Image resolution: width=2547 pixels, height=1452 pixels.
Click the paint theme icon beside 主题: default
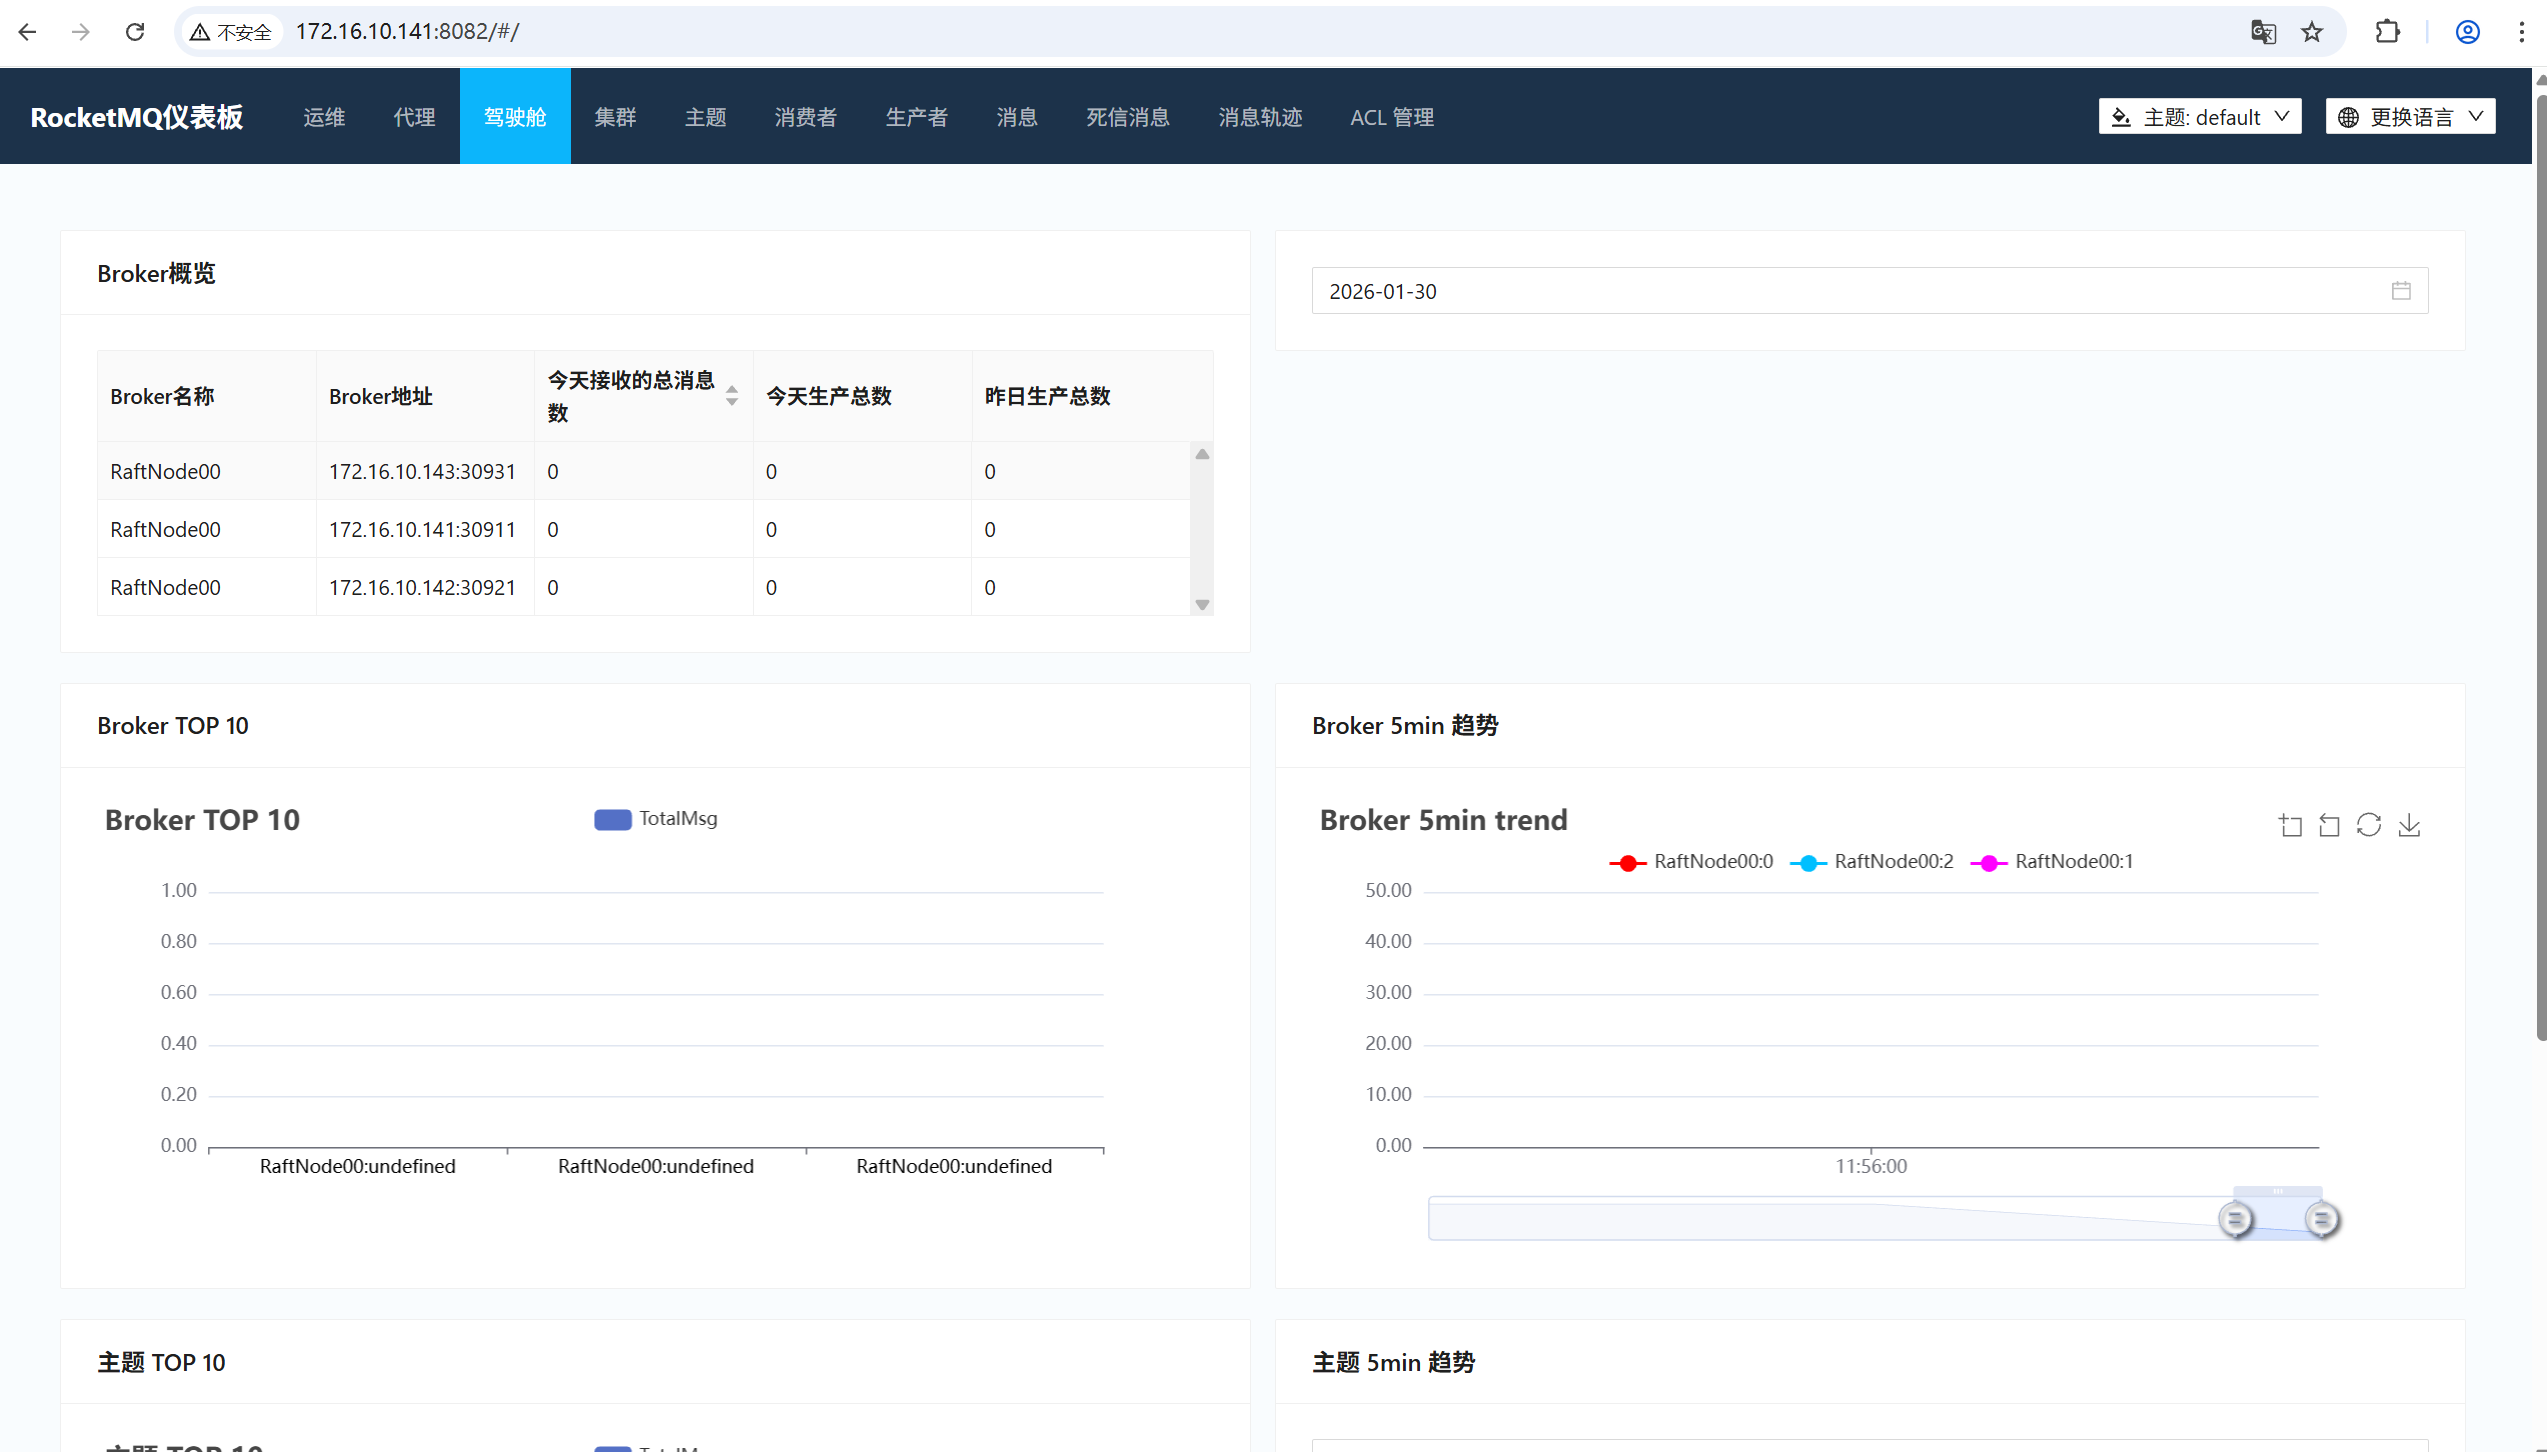pos(2122,116)
